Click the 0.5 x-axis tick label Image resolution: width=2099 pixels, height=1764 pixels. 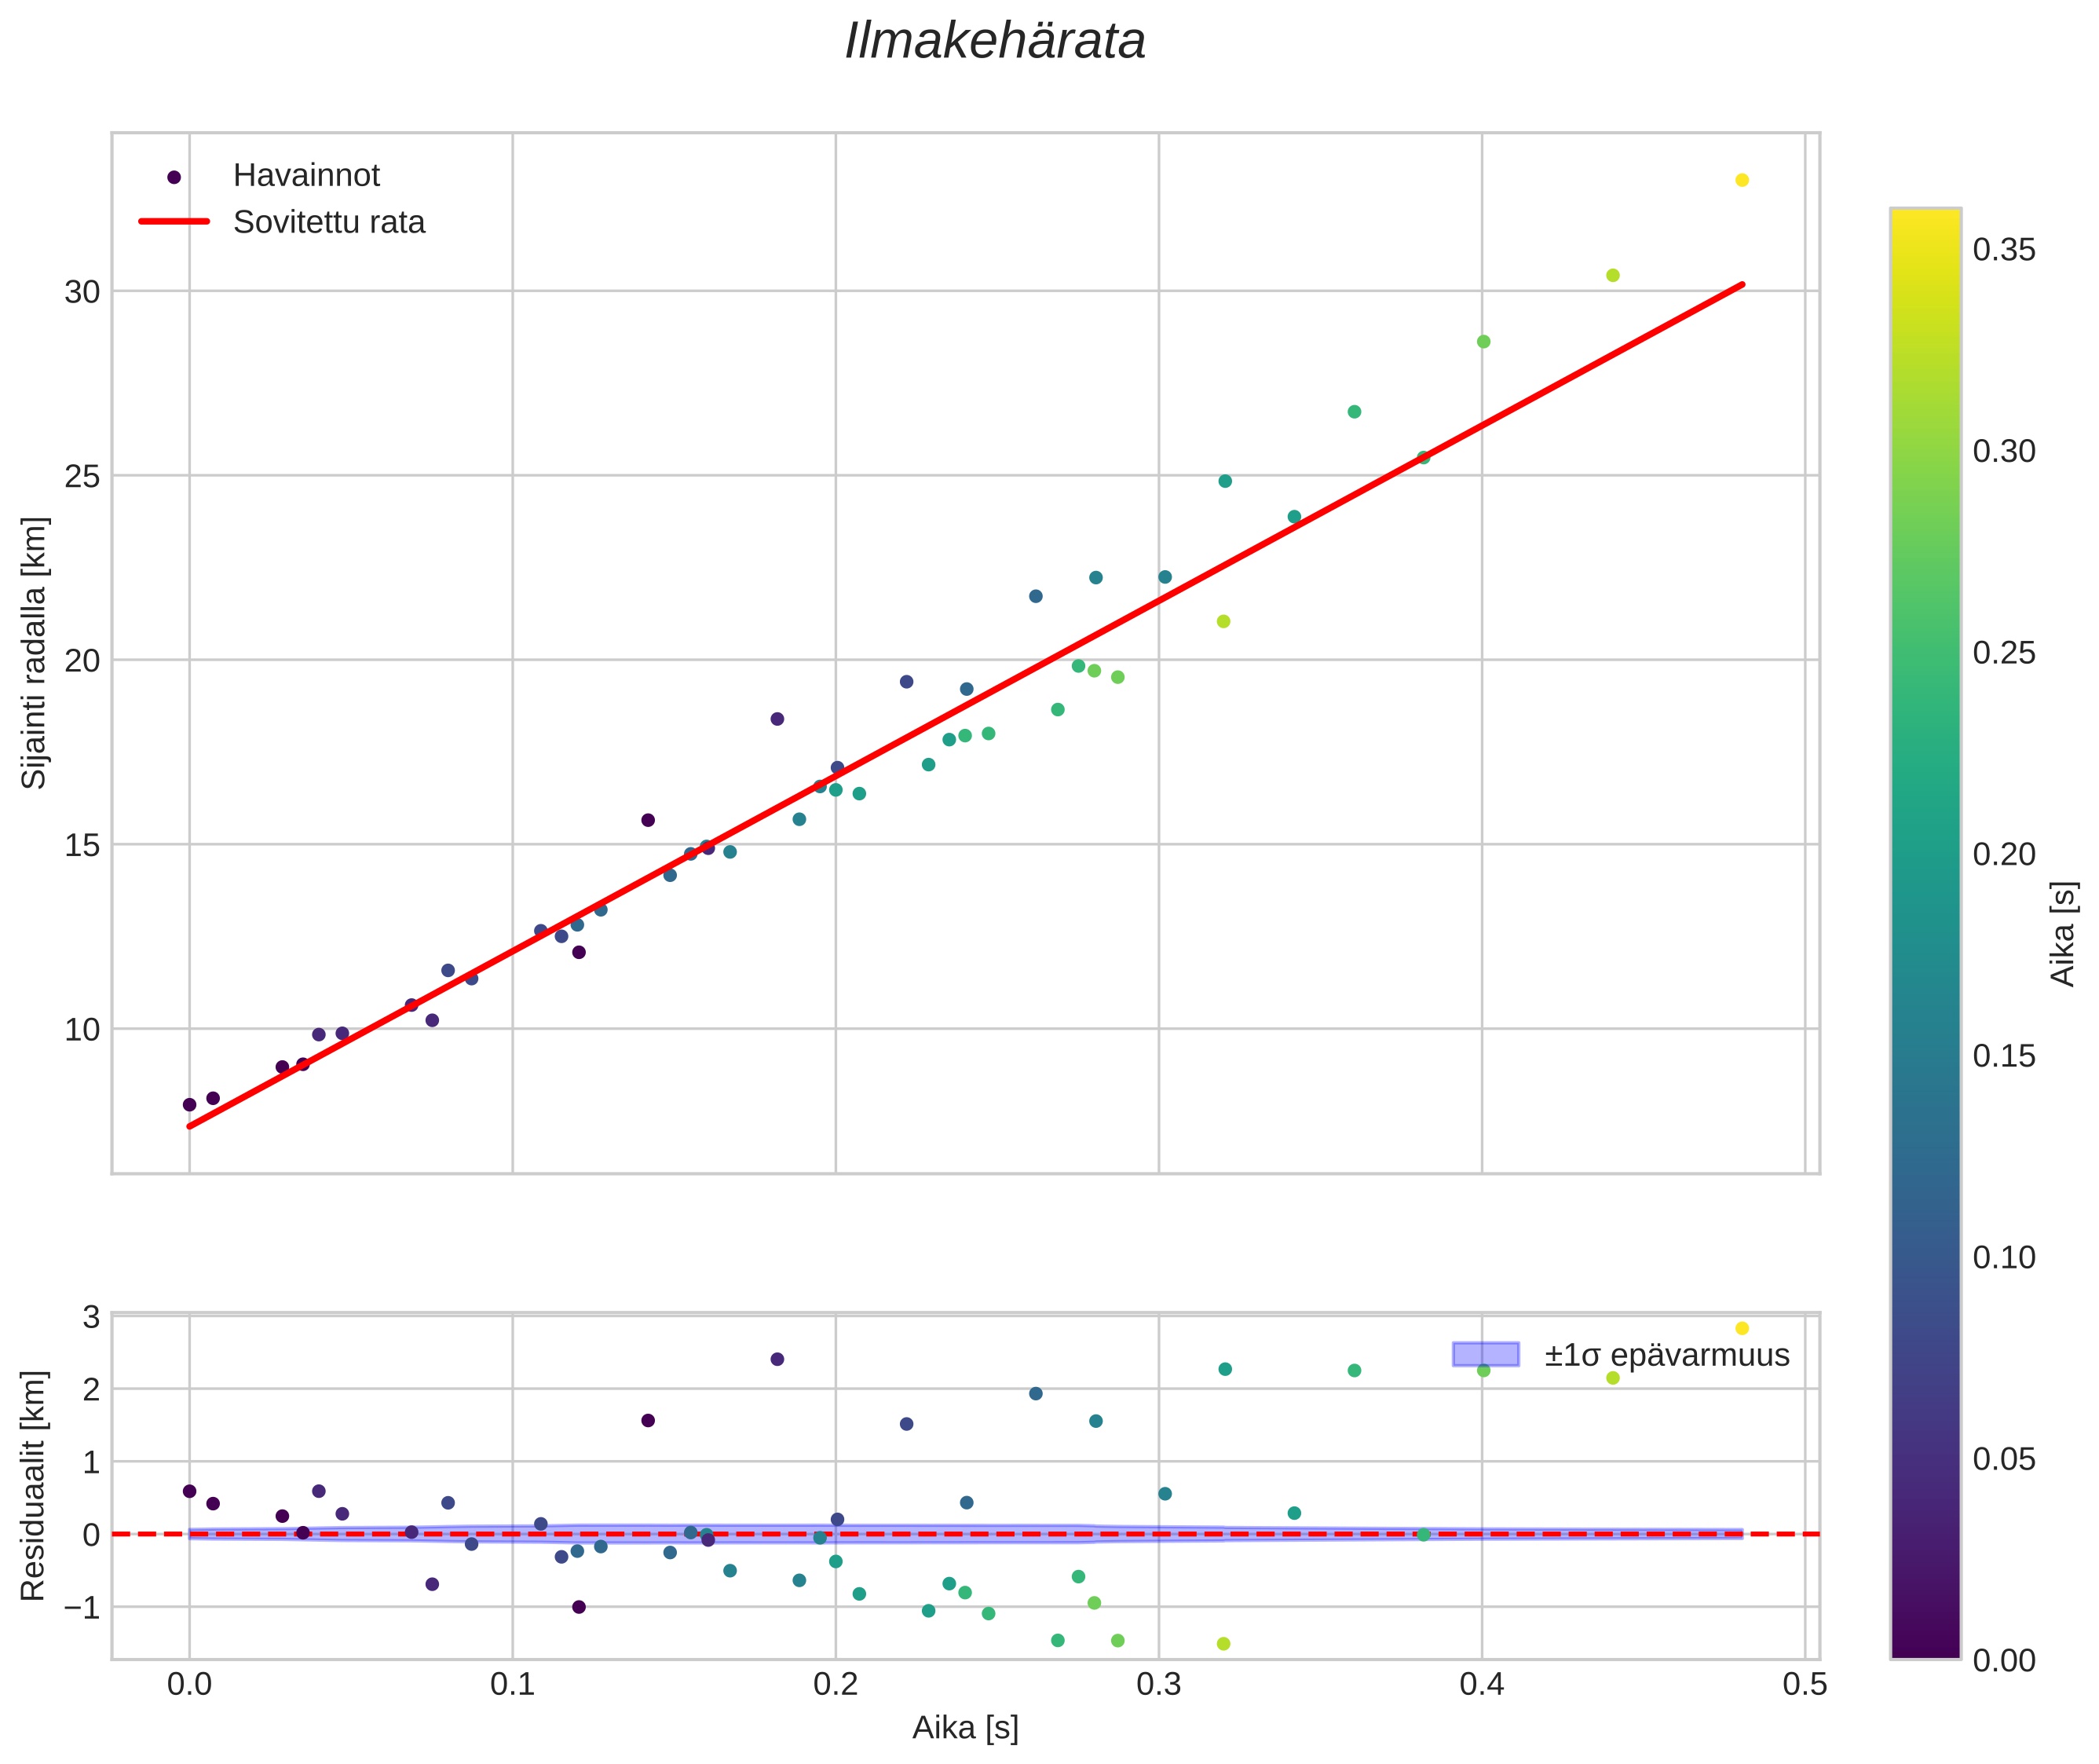point(1804,1685)
